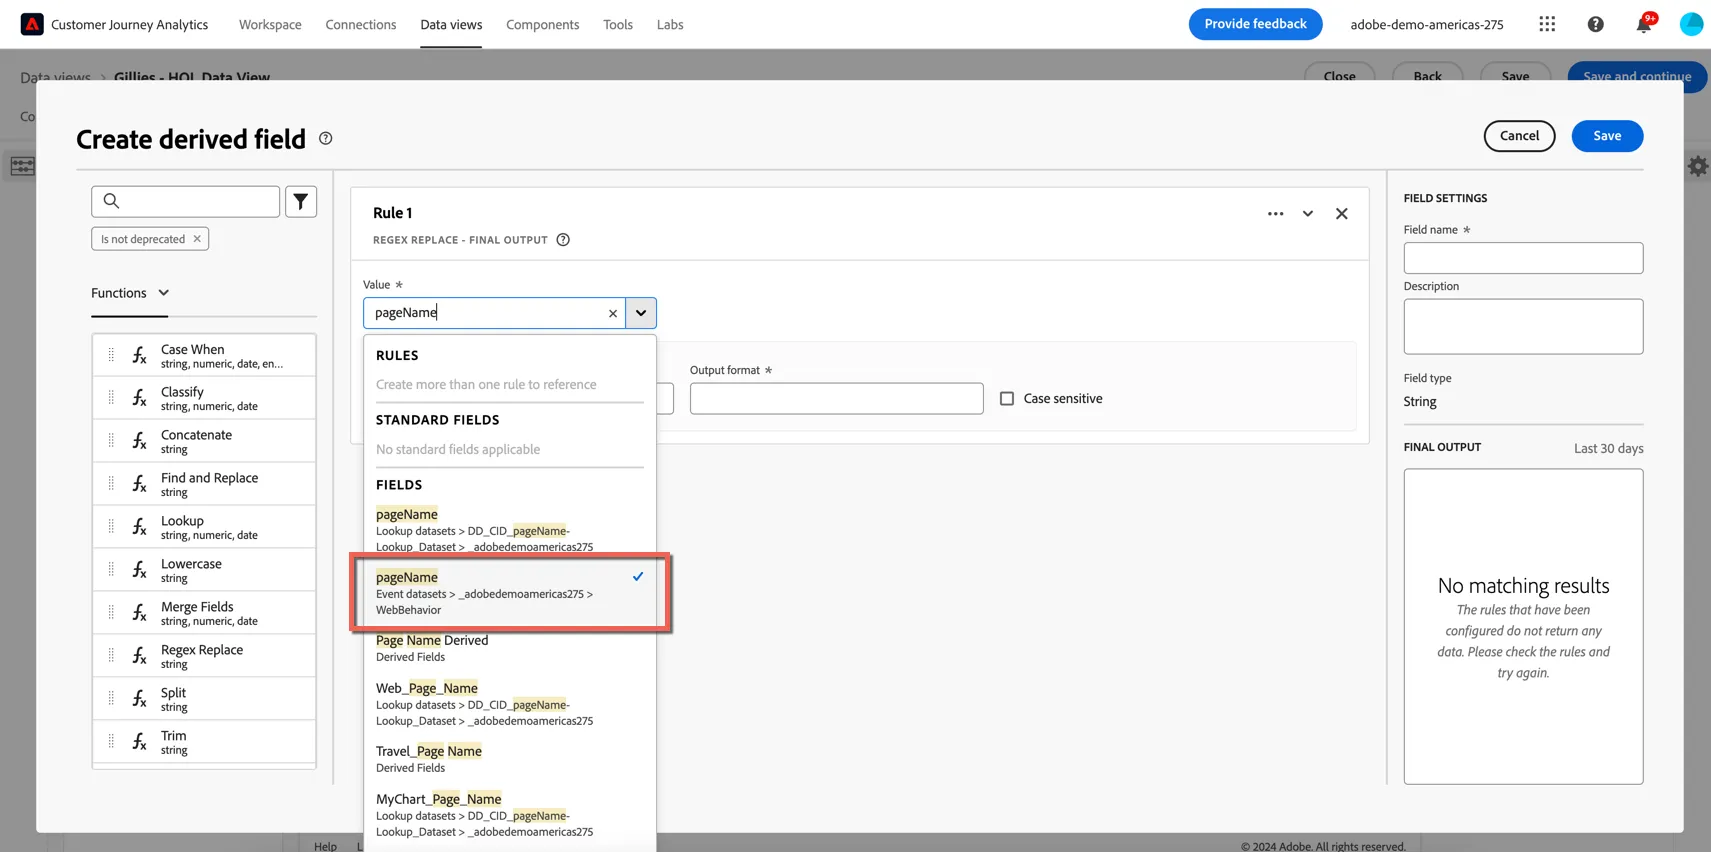
Task: Expand the Functions dropdown
Action: pos(130,293)
